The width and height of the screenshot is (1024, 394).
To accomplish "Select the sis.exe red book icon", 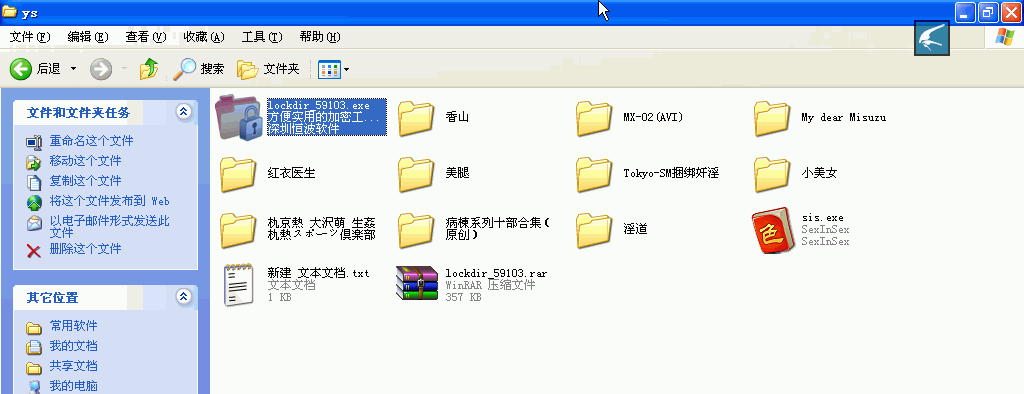I will pyautogui.click(x=772, y=230).
